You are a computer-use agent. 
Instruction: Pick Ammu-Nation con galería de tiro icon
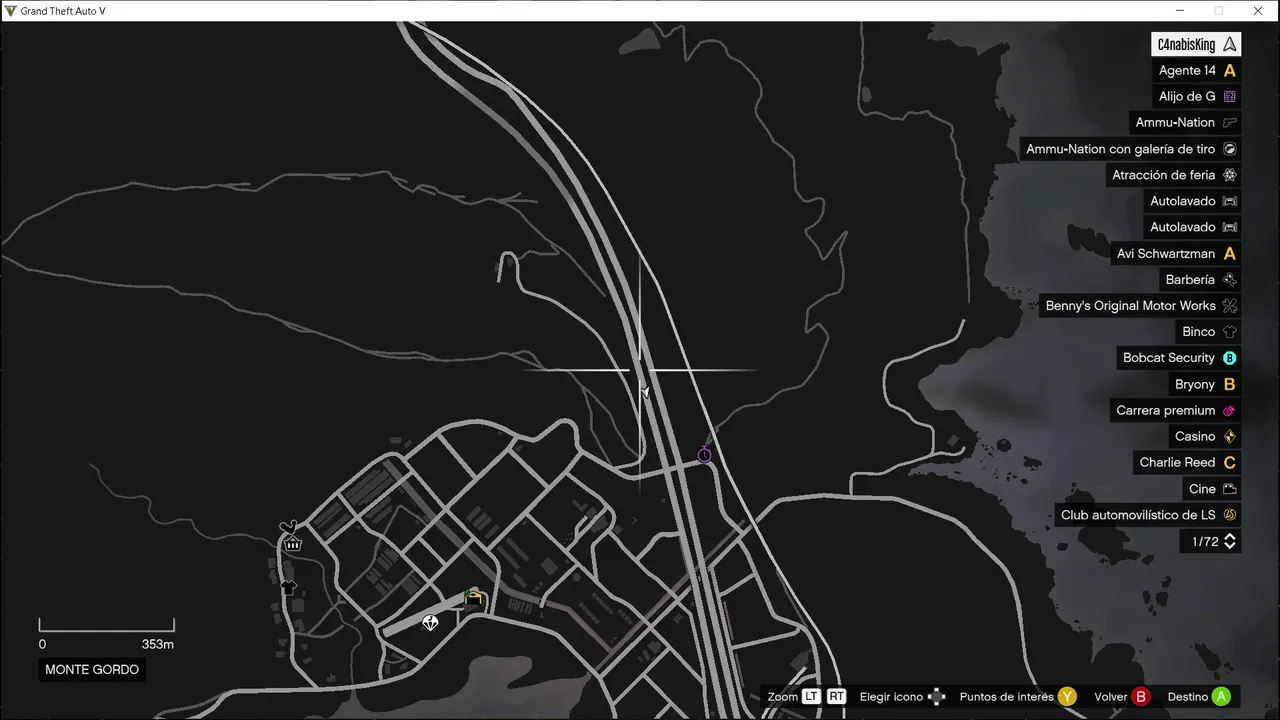tap(1230, 149)
